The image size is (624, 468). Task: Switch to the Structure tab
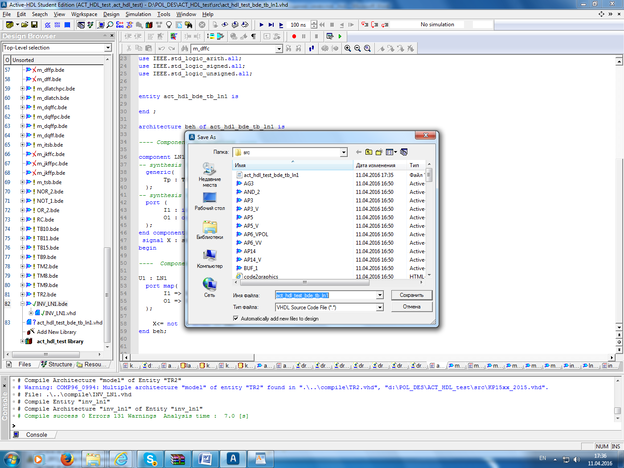59,365
